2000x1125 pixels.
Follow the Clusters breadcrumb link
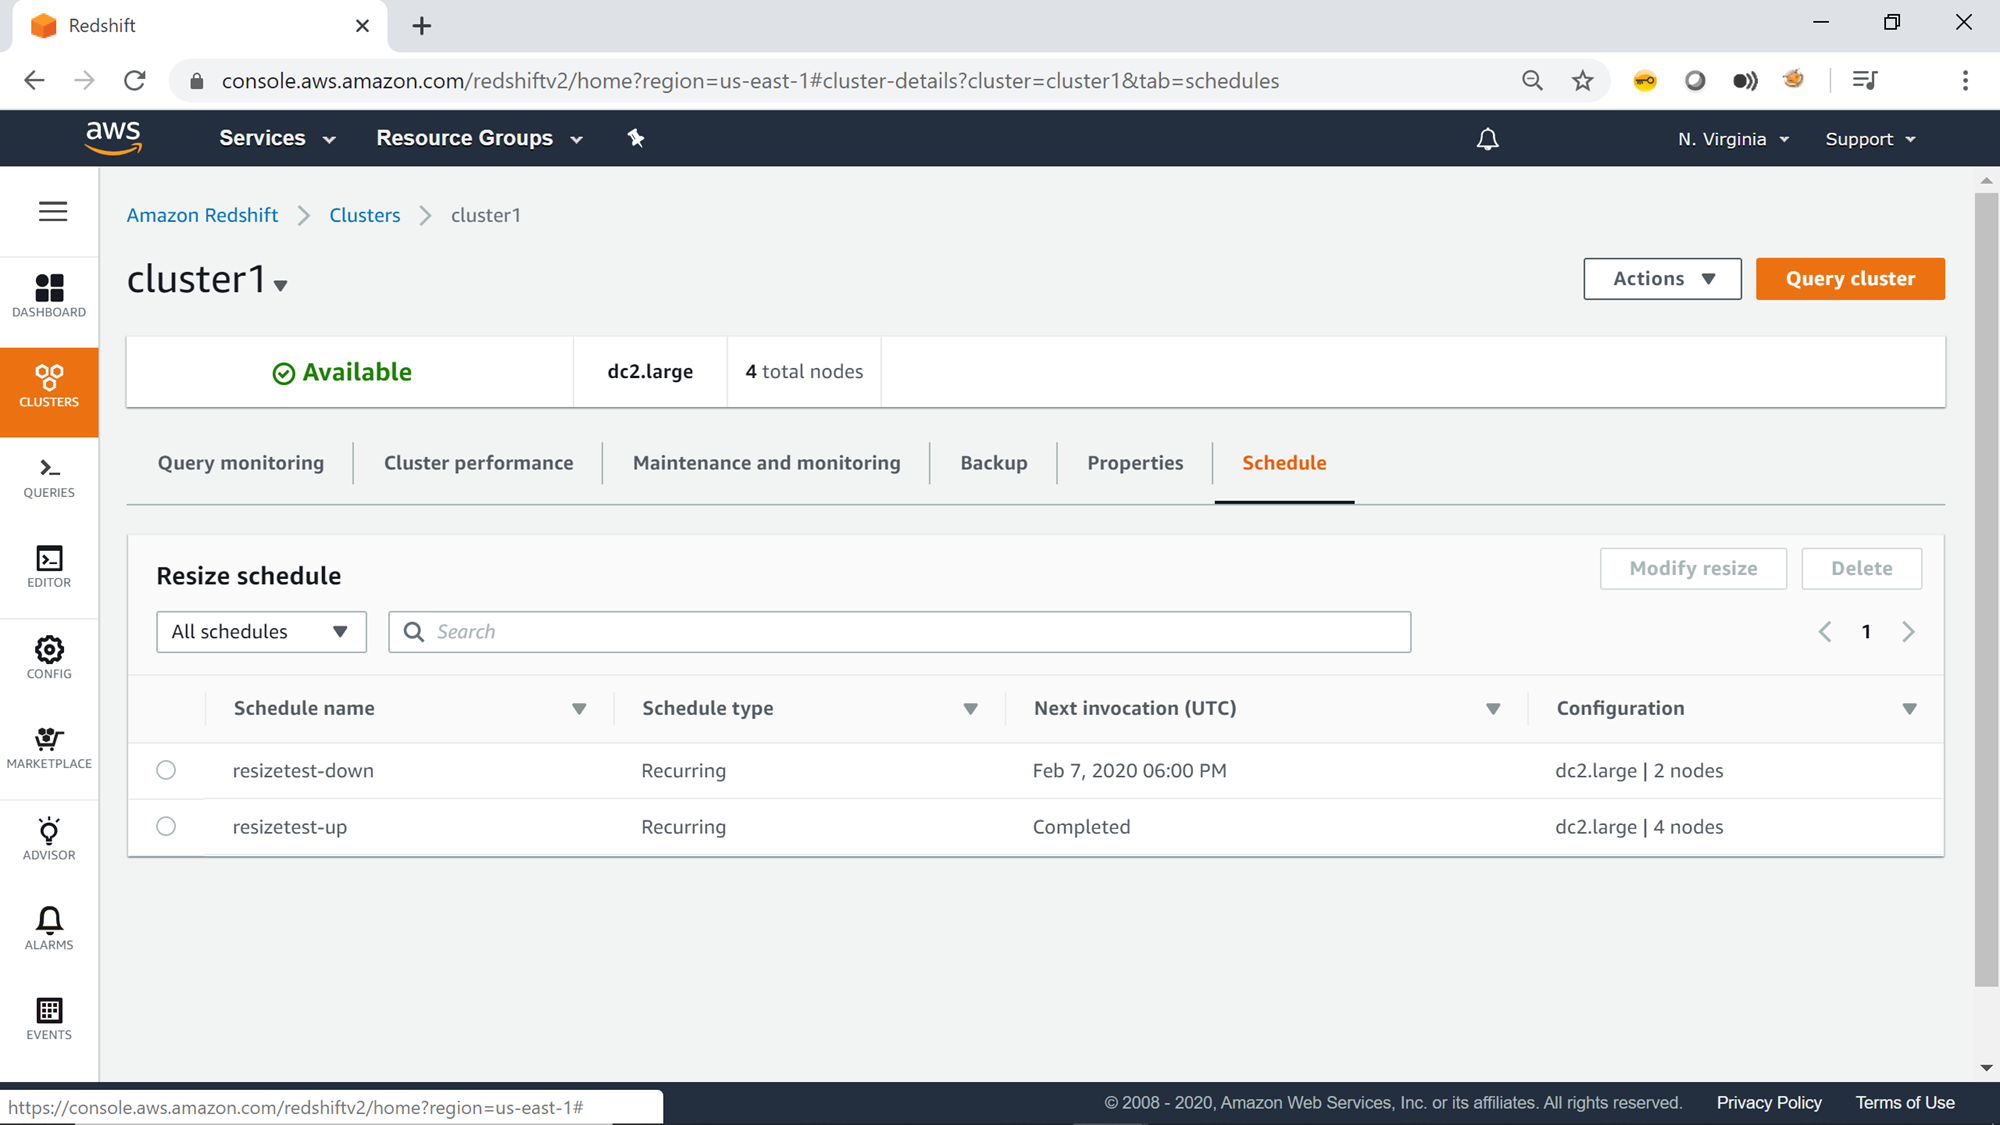coord(364,215)
